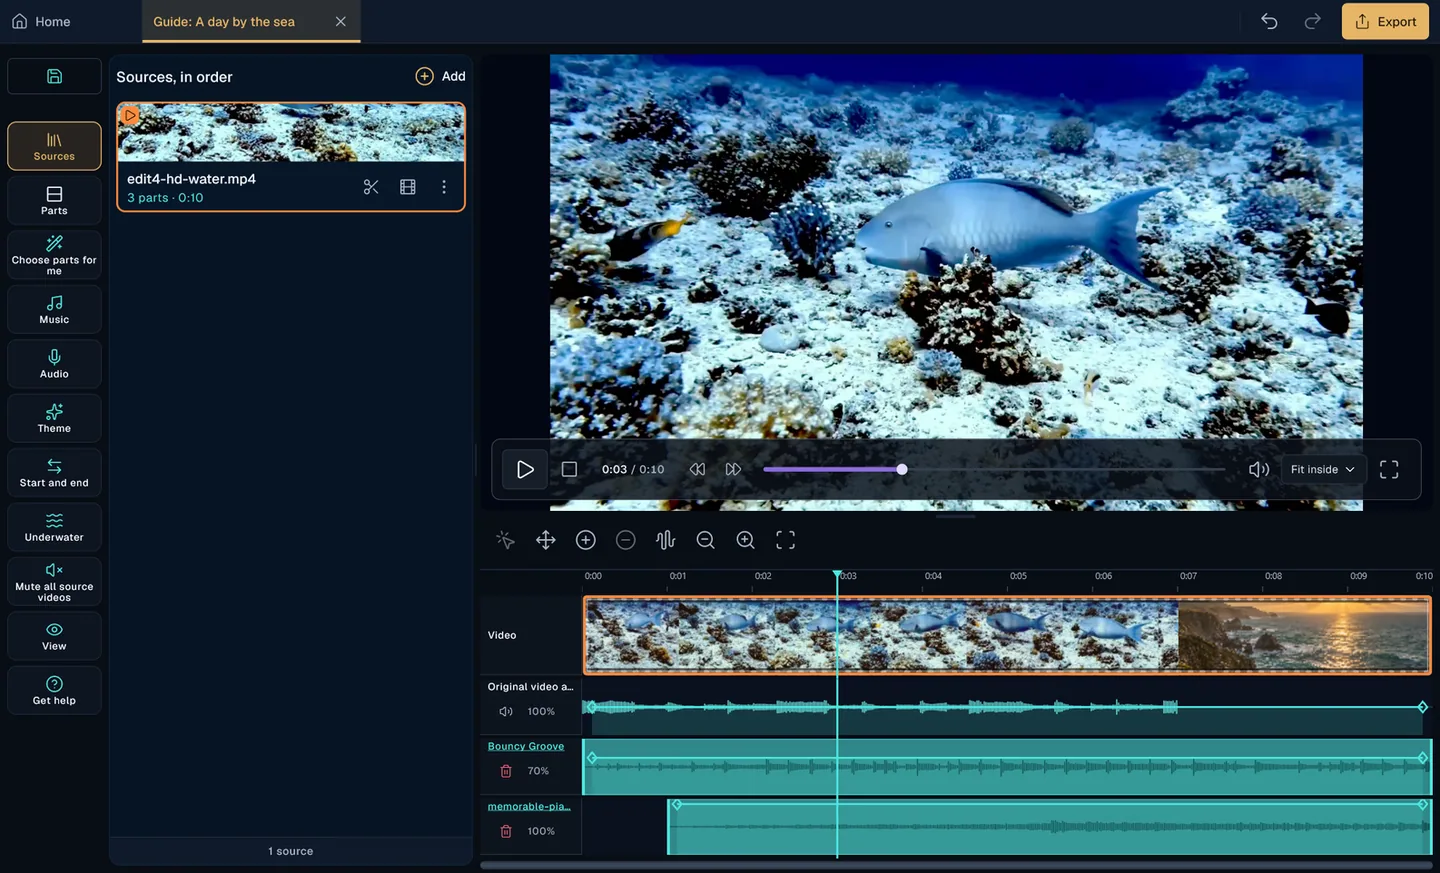Undo the last action
1440x873 pixels.
pos(1269,21)
